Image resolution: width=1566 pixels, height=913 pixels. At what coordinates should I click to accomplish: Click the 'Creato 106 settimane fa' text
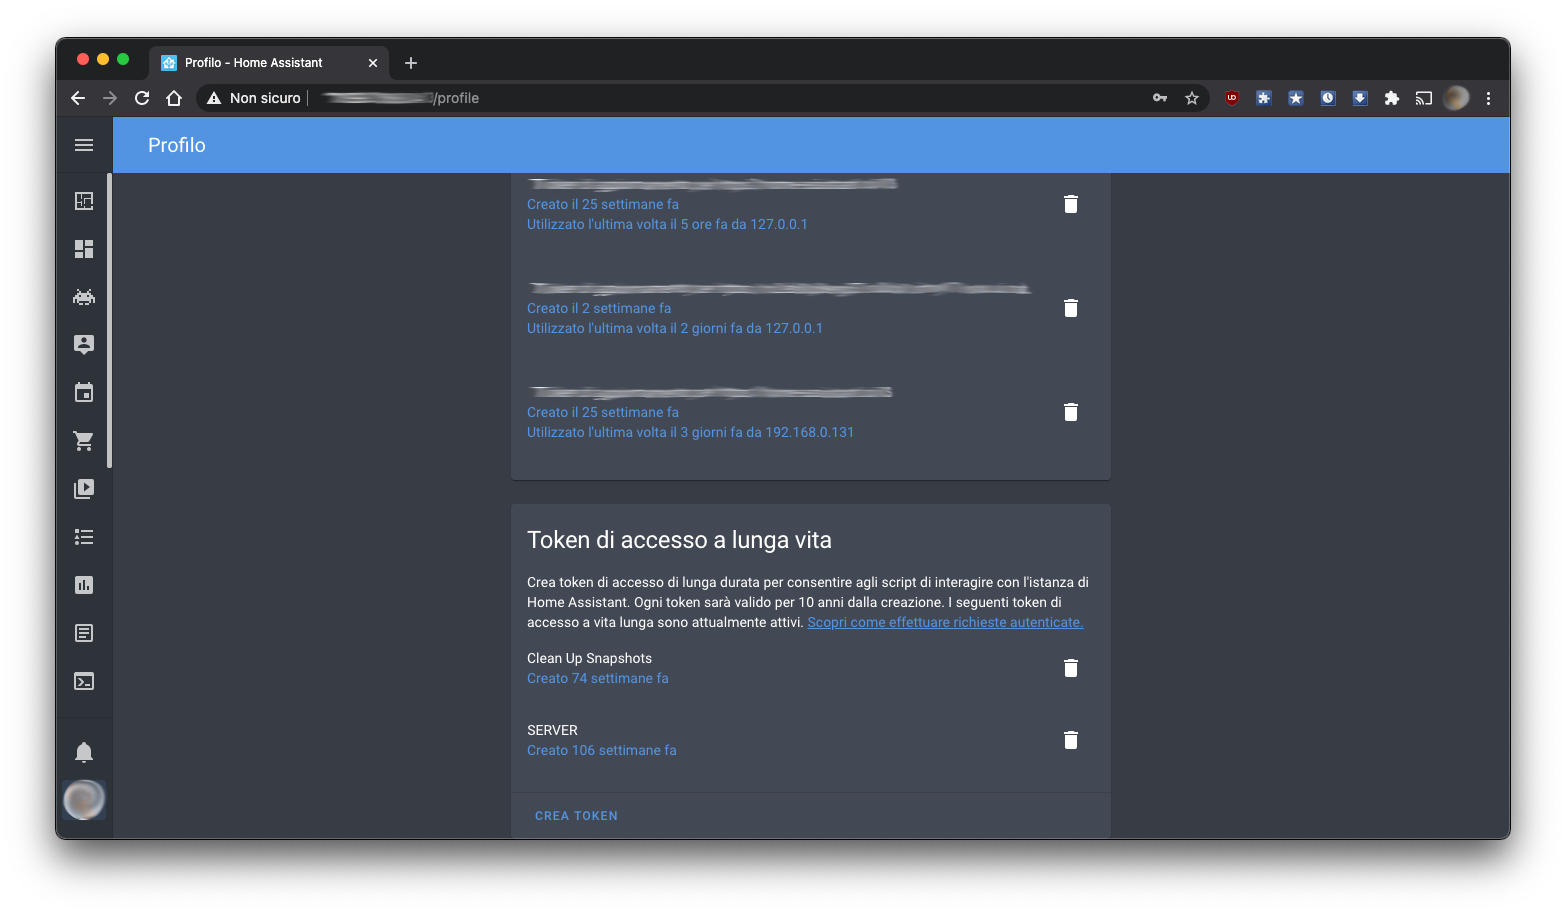(601, 750)
